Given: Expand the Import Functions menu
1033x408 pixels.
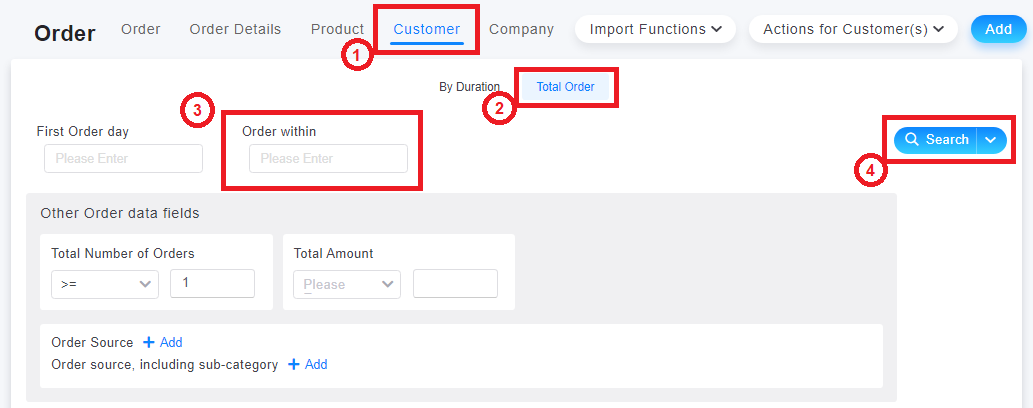Looking at the screenshot, I should point(655,29).
